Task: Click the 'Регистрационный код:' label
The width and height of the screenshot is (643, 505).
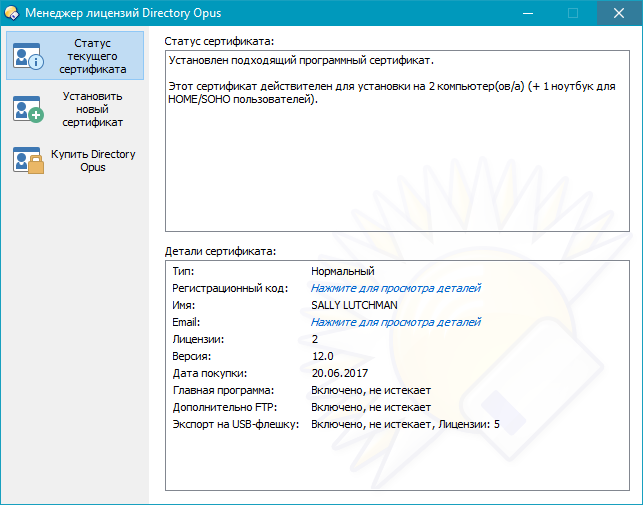Action: pyautogui.click(x=230, y=288)
